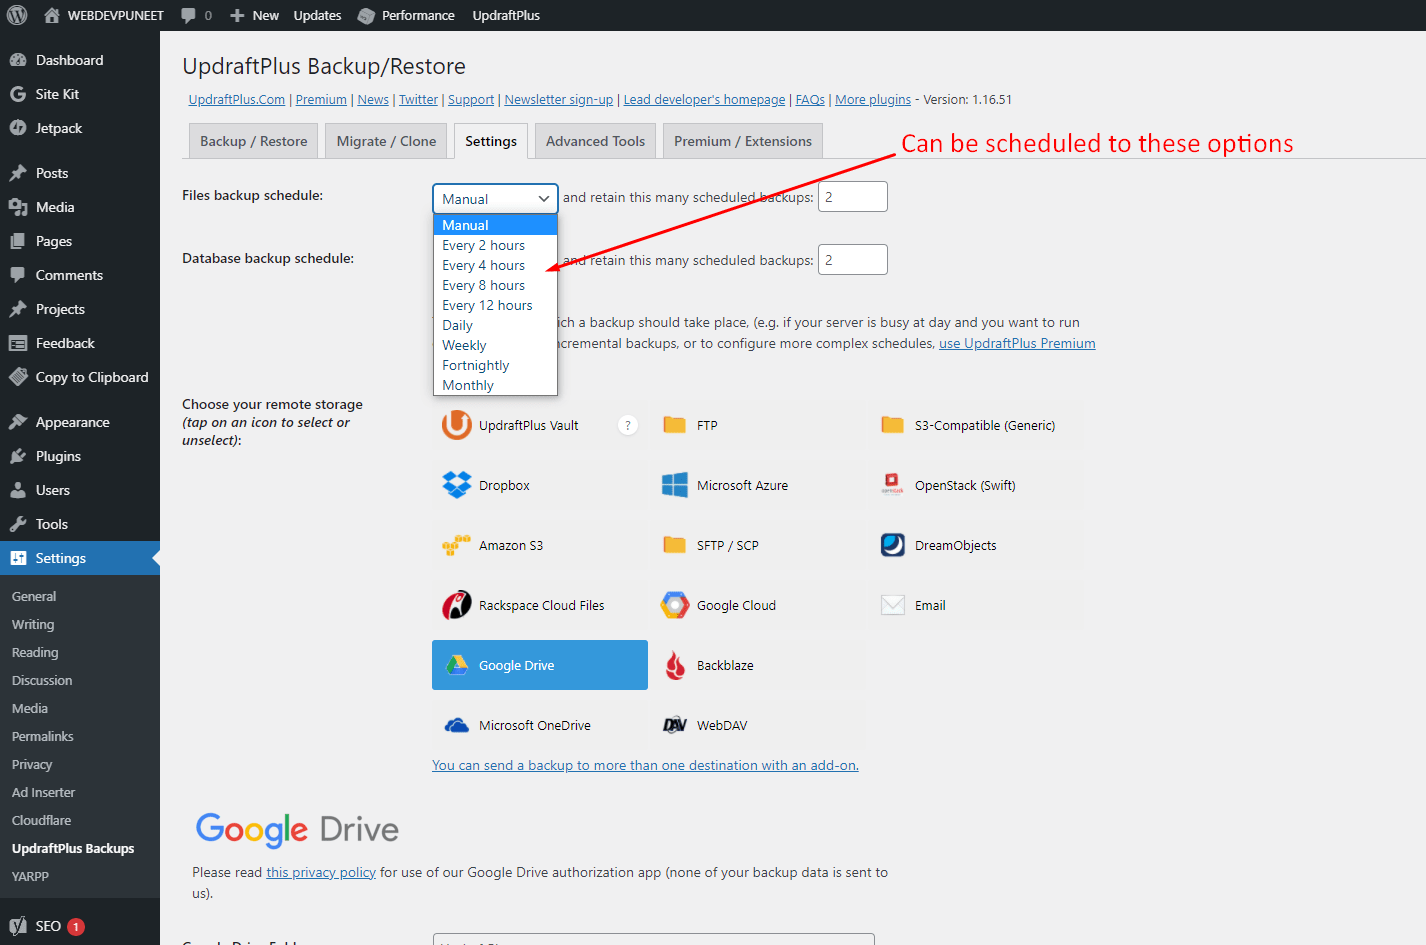Click the New plus icon
This screenshot has height=945, width=1426.
tap(237, 15)
